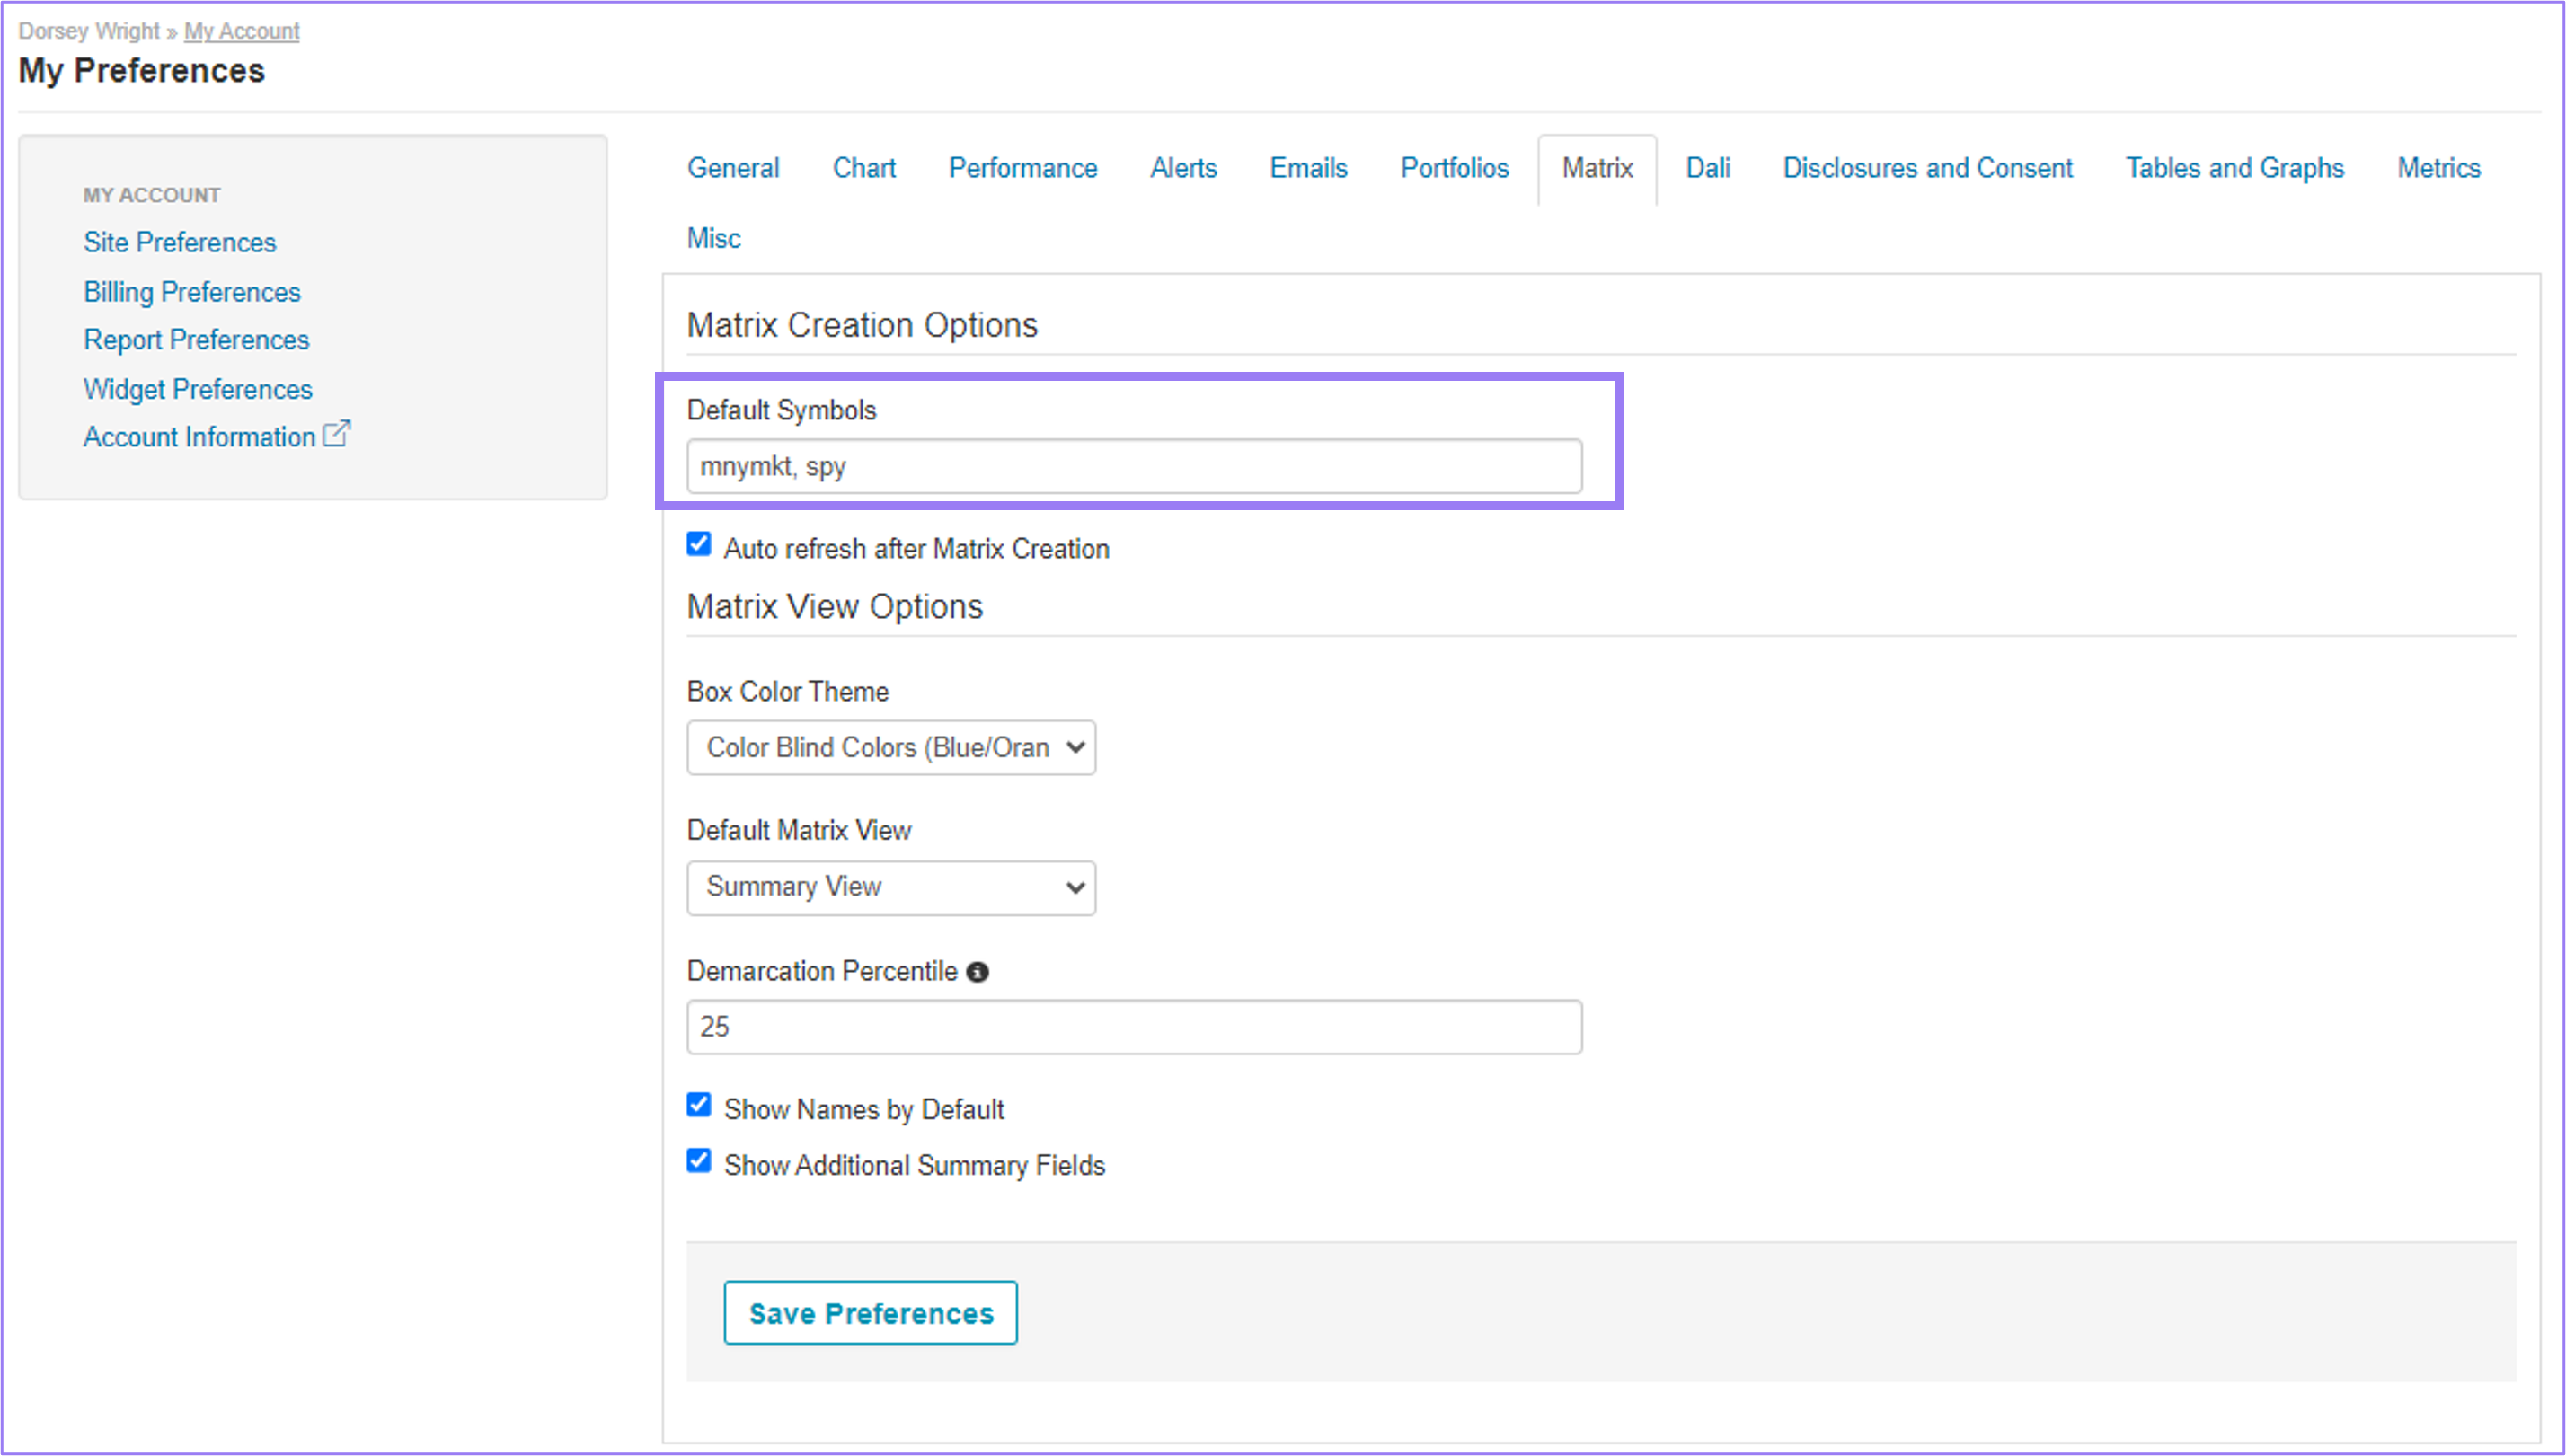Image resolution: width=2566 pixels, height=1456 pixels.
Task: Open Account Information link
Action: pyautogui.click(x=200, y=437)
